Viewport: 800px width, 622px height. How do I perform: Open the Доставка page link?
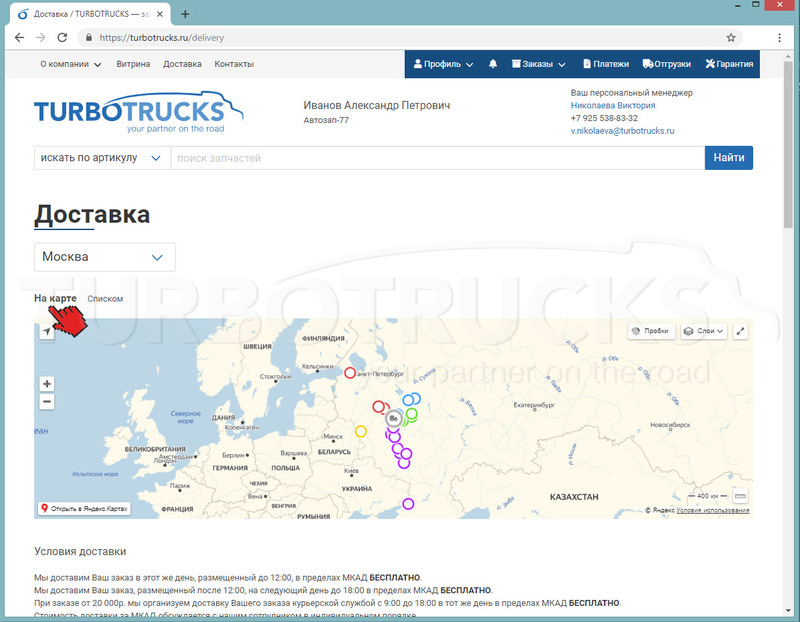pyautogui.click(x=182, y=64)
